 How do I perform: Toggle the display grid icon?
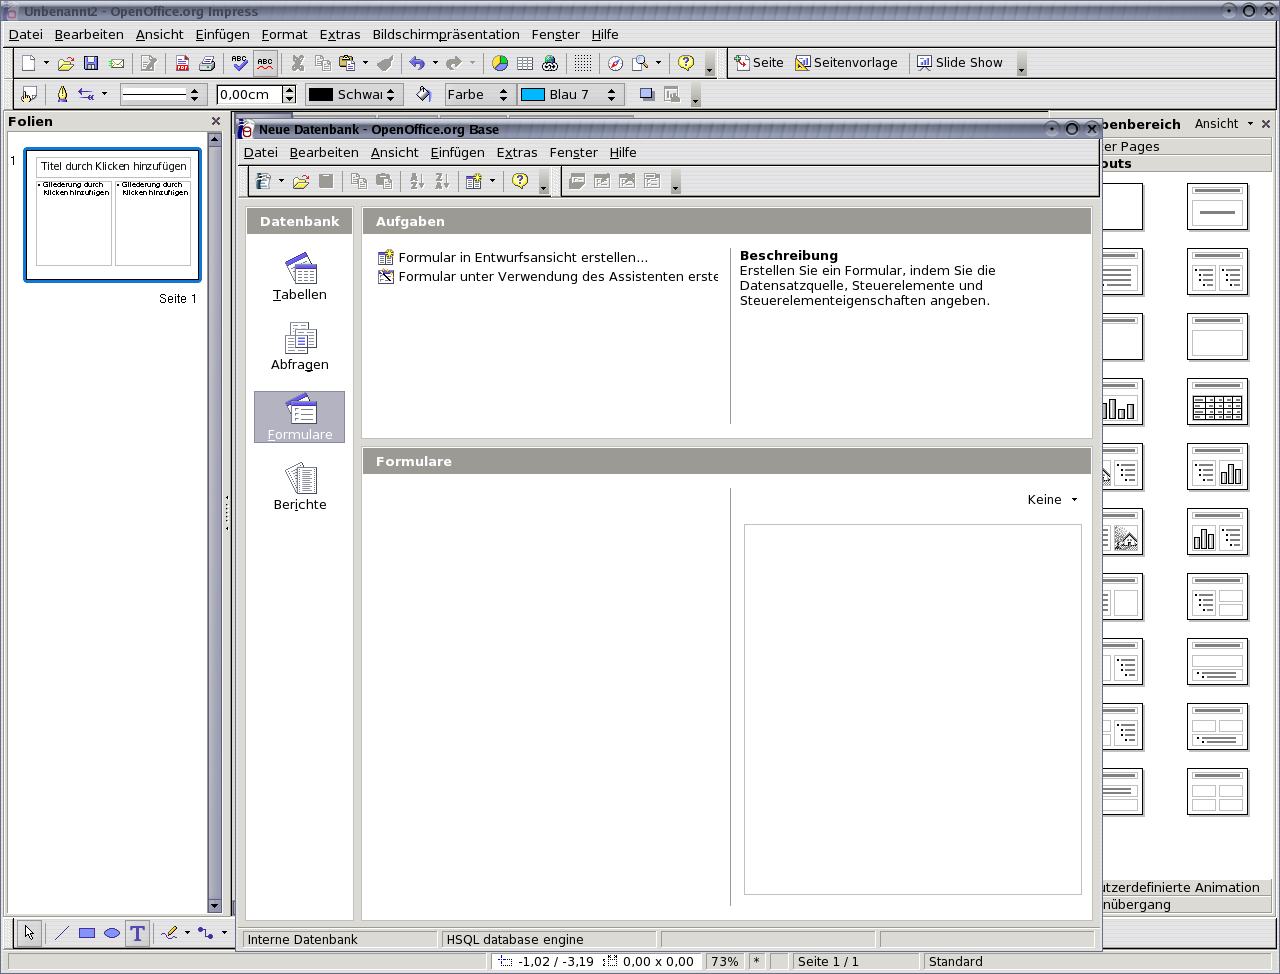click(x=583, y=63)
